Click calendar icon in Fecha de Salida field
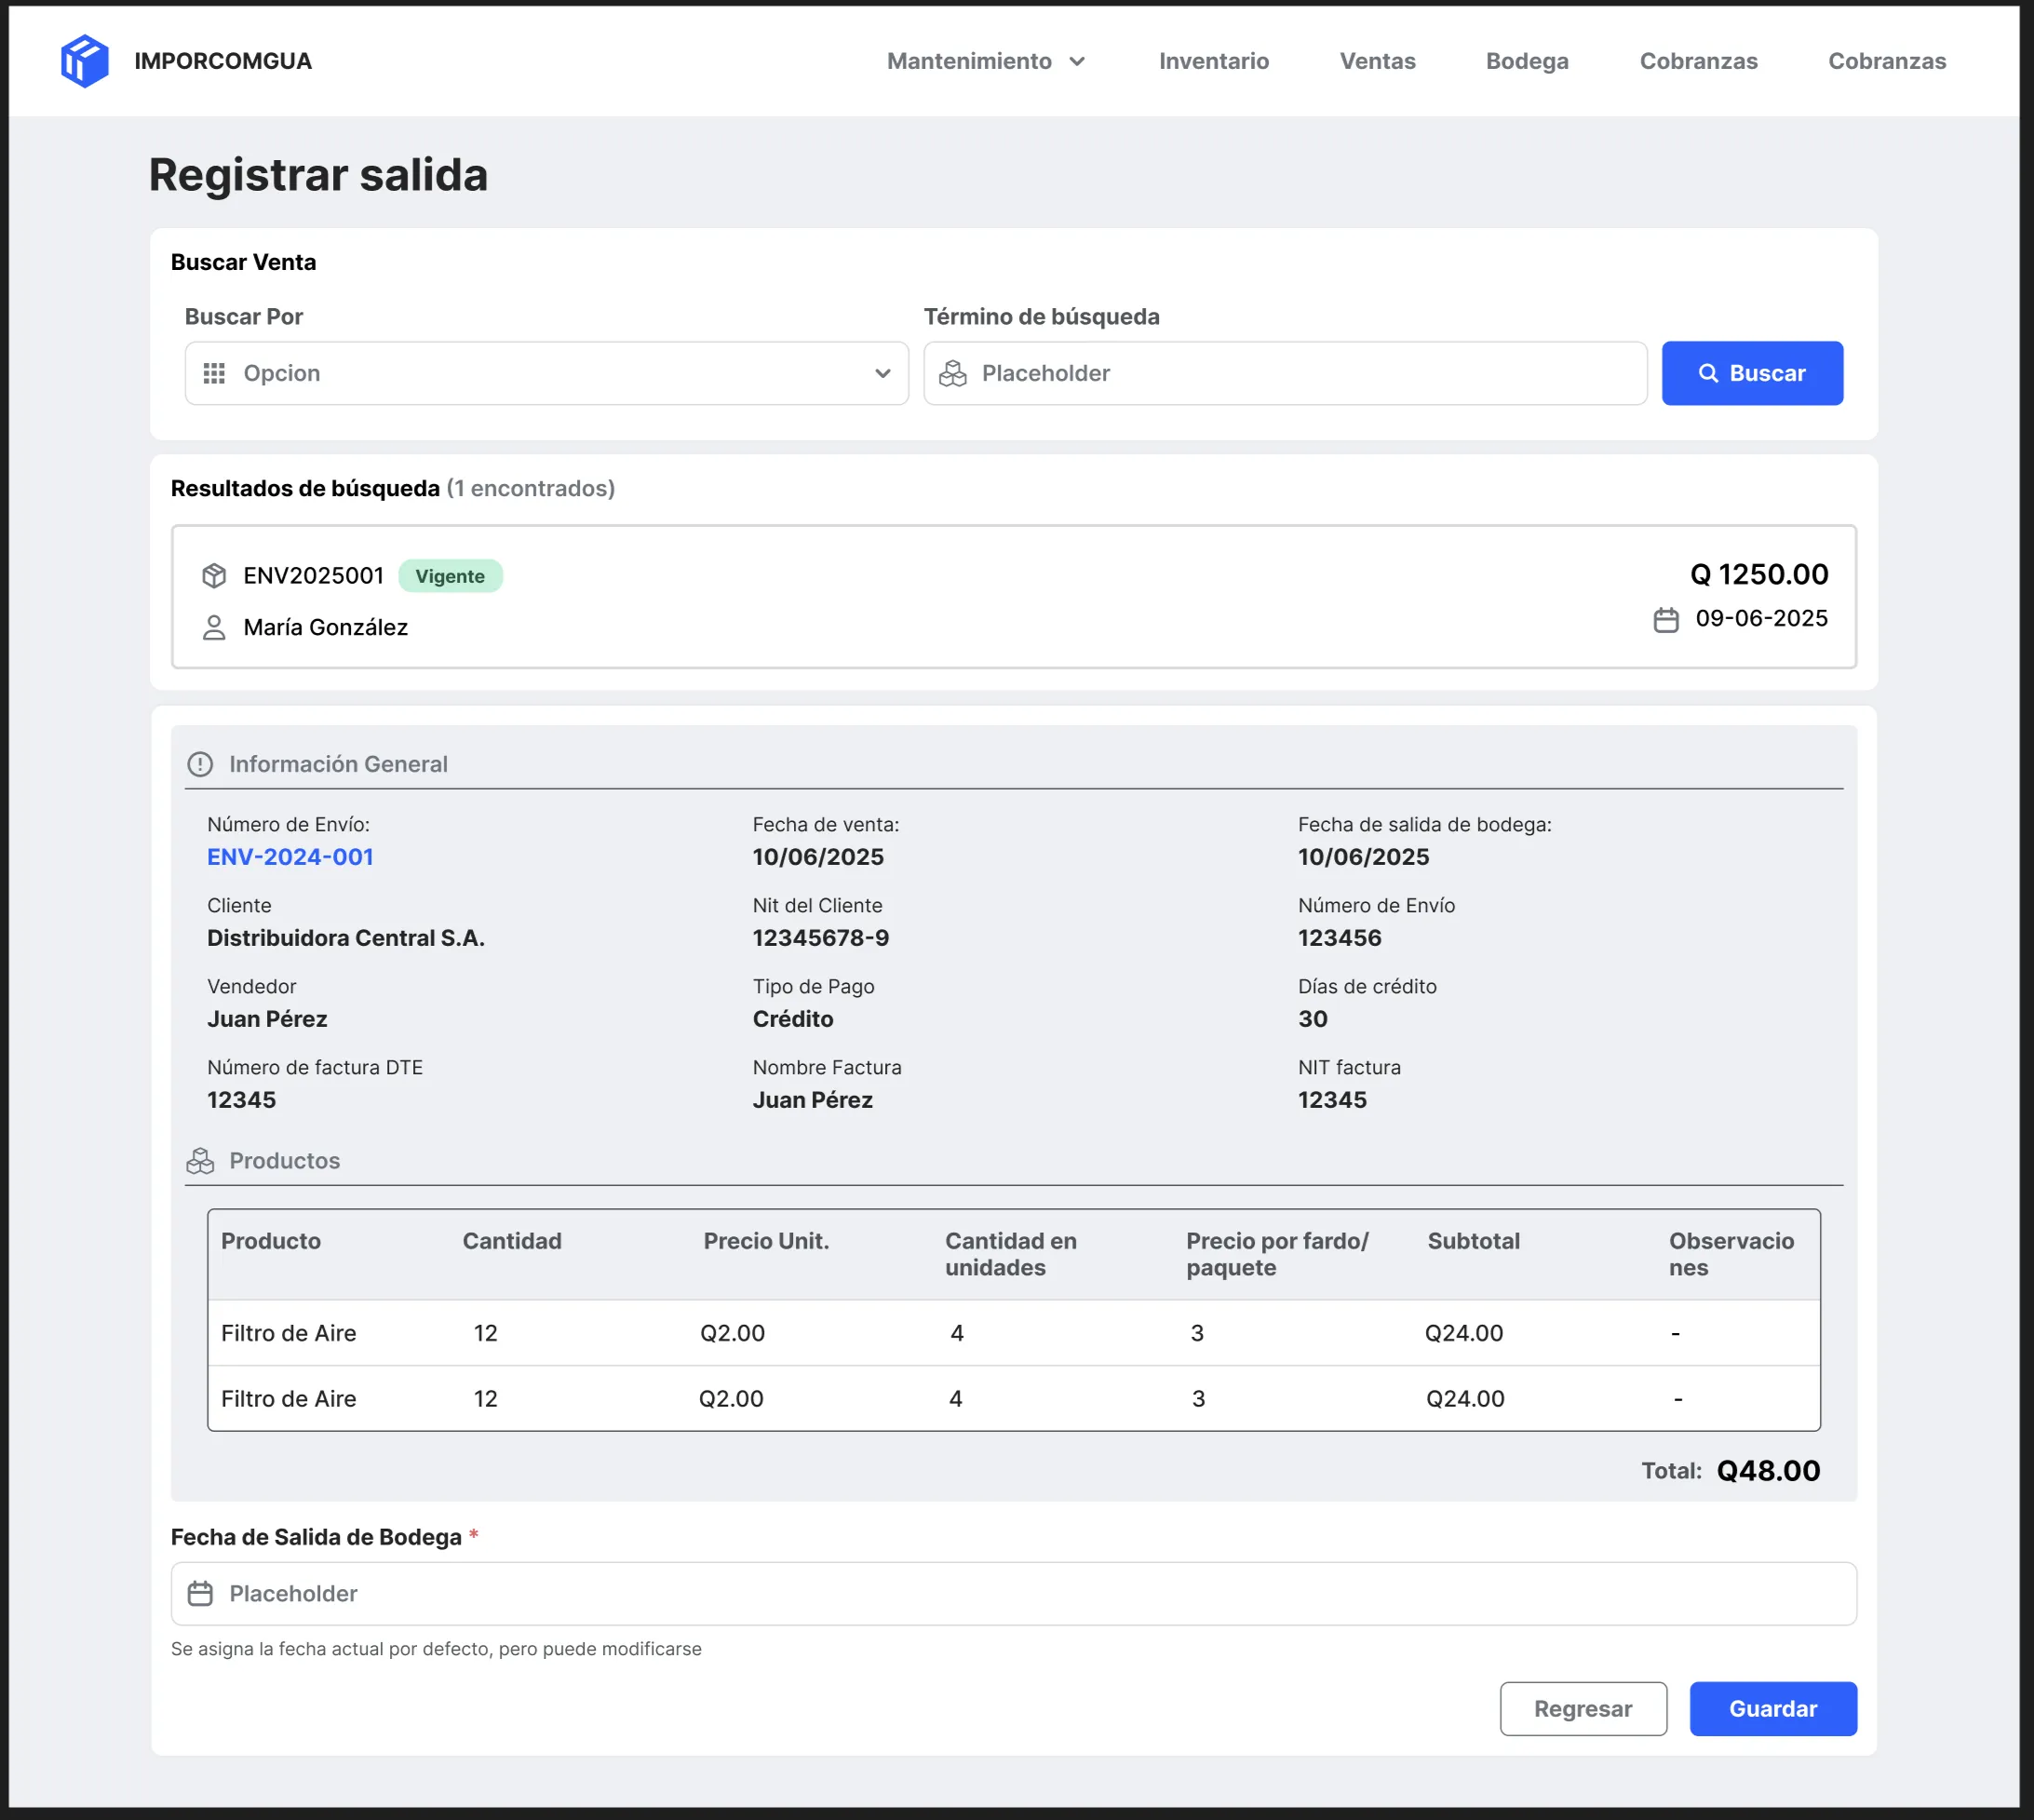 point(200,1593)
